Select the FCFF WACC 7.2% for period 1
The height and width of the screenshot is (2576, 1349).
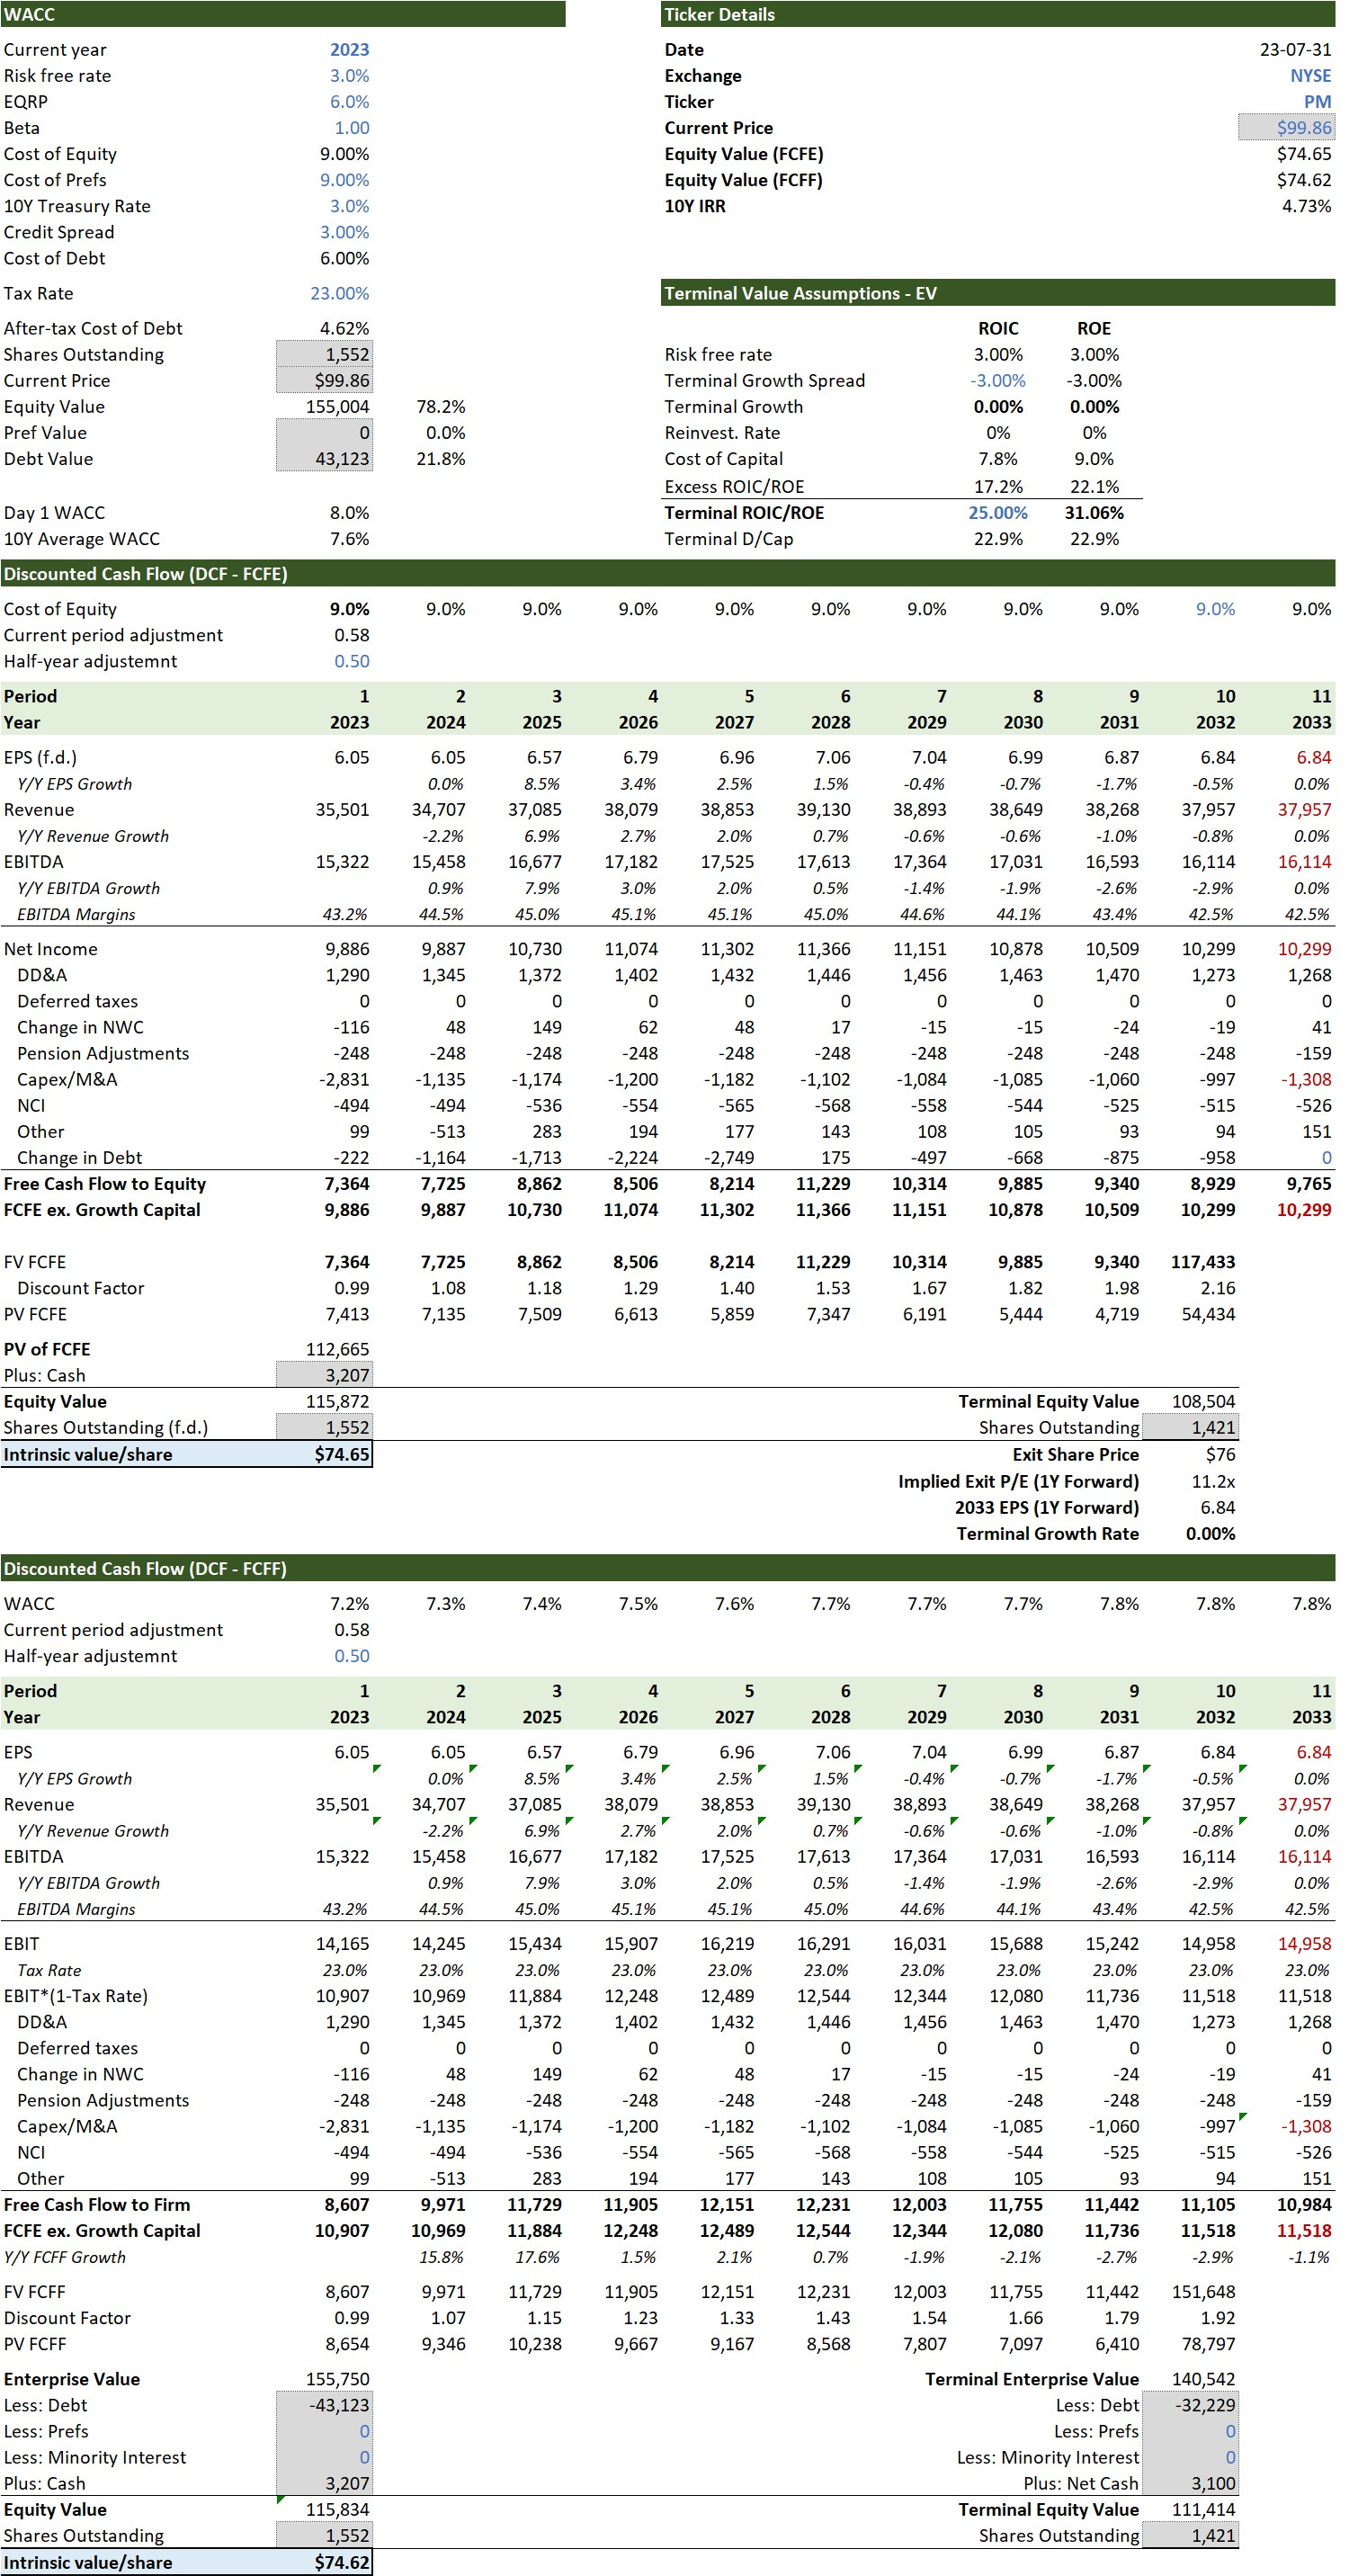point(349,1605)
